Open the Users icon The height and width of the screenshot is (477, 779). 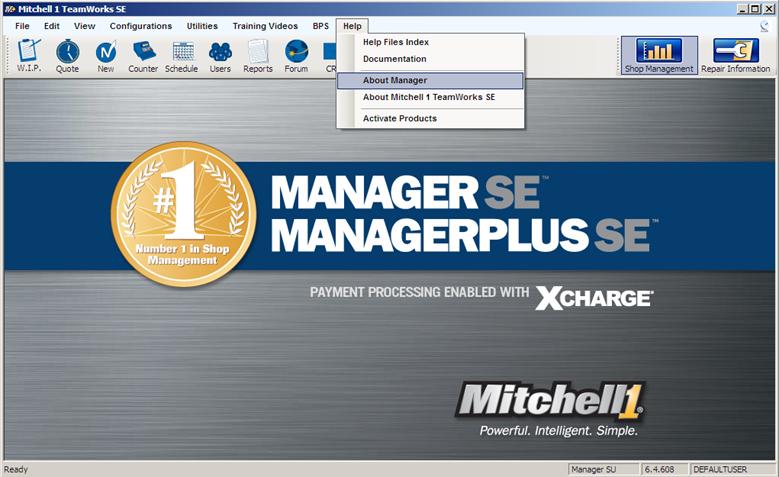click(x=220, y=55)
